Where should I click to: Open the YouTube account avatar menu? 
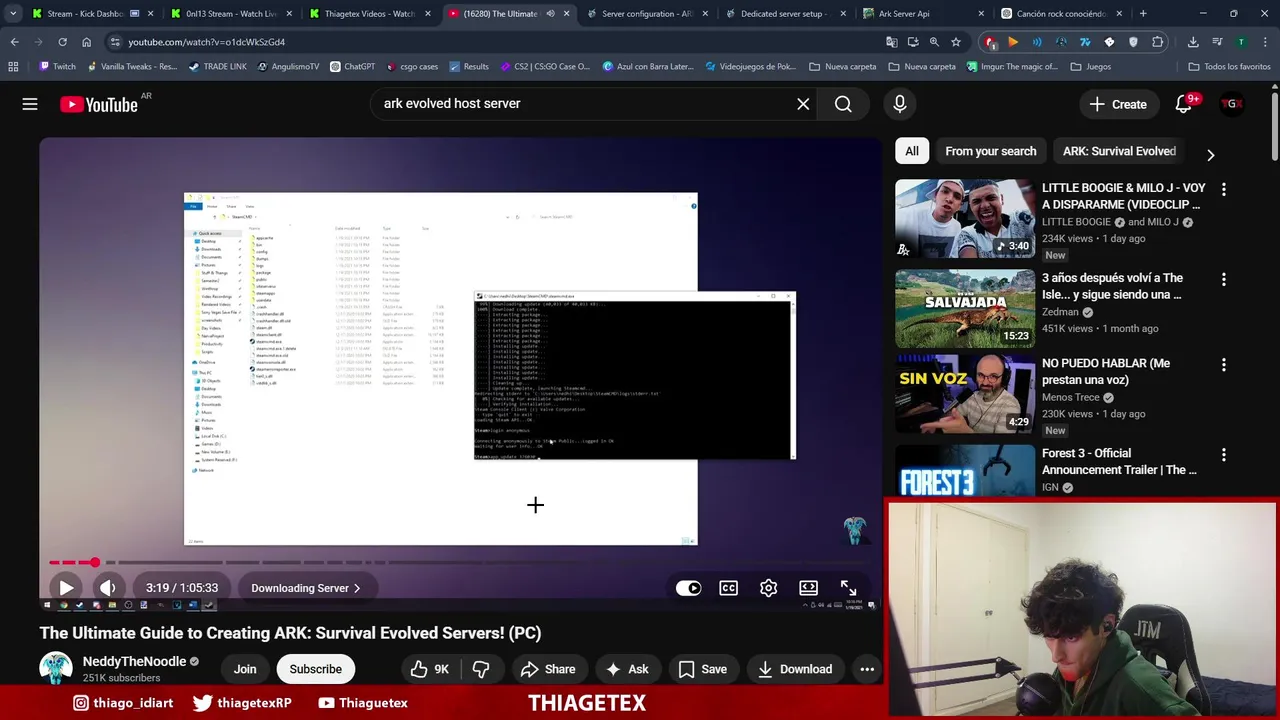[1232, 104]
